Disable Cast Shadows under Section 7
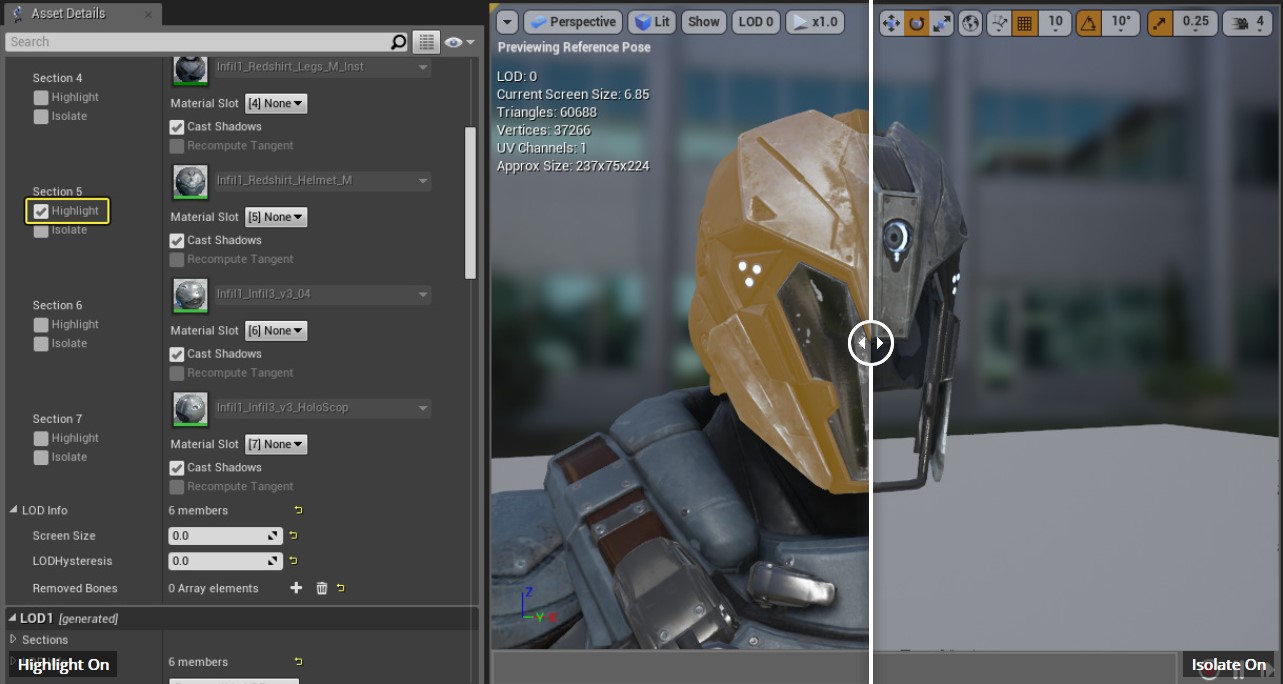The image size is (1283, 684). click(177, 468)
